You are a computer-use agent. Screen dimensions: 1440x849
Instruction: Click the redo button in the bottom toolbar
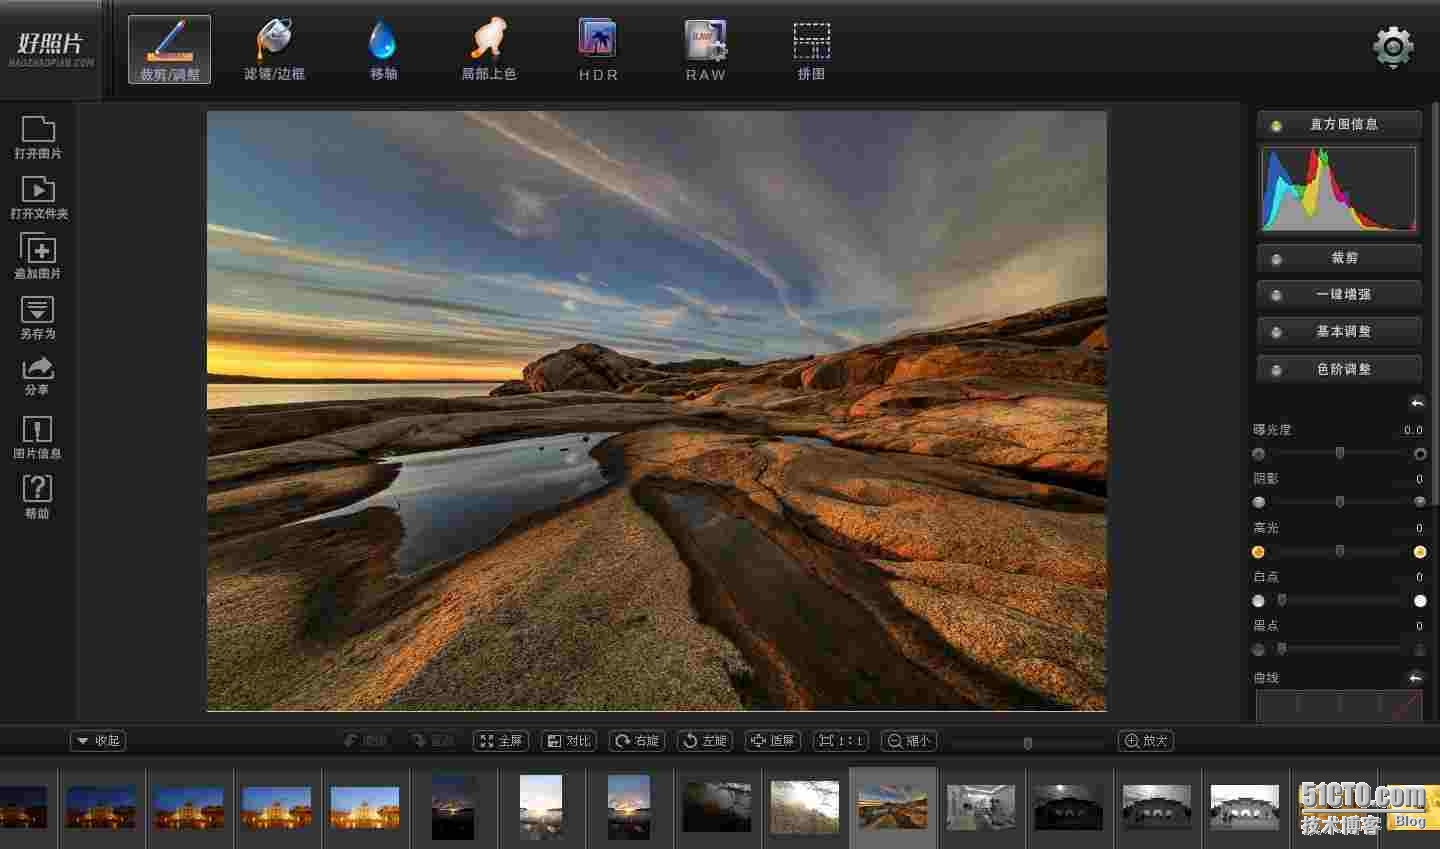pos(433,741)
